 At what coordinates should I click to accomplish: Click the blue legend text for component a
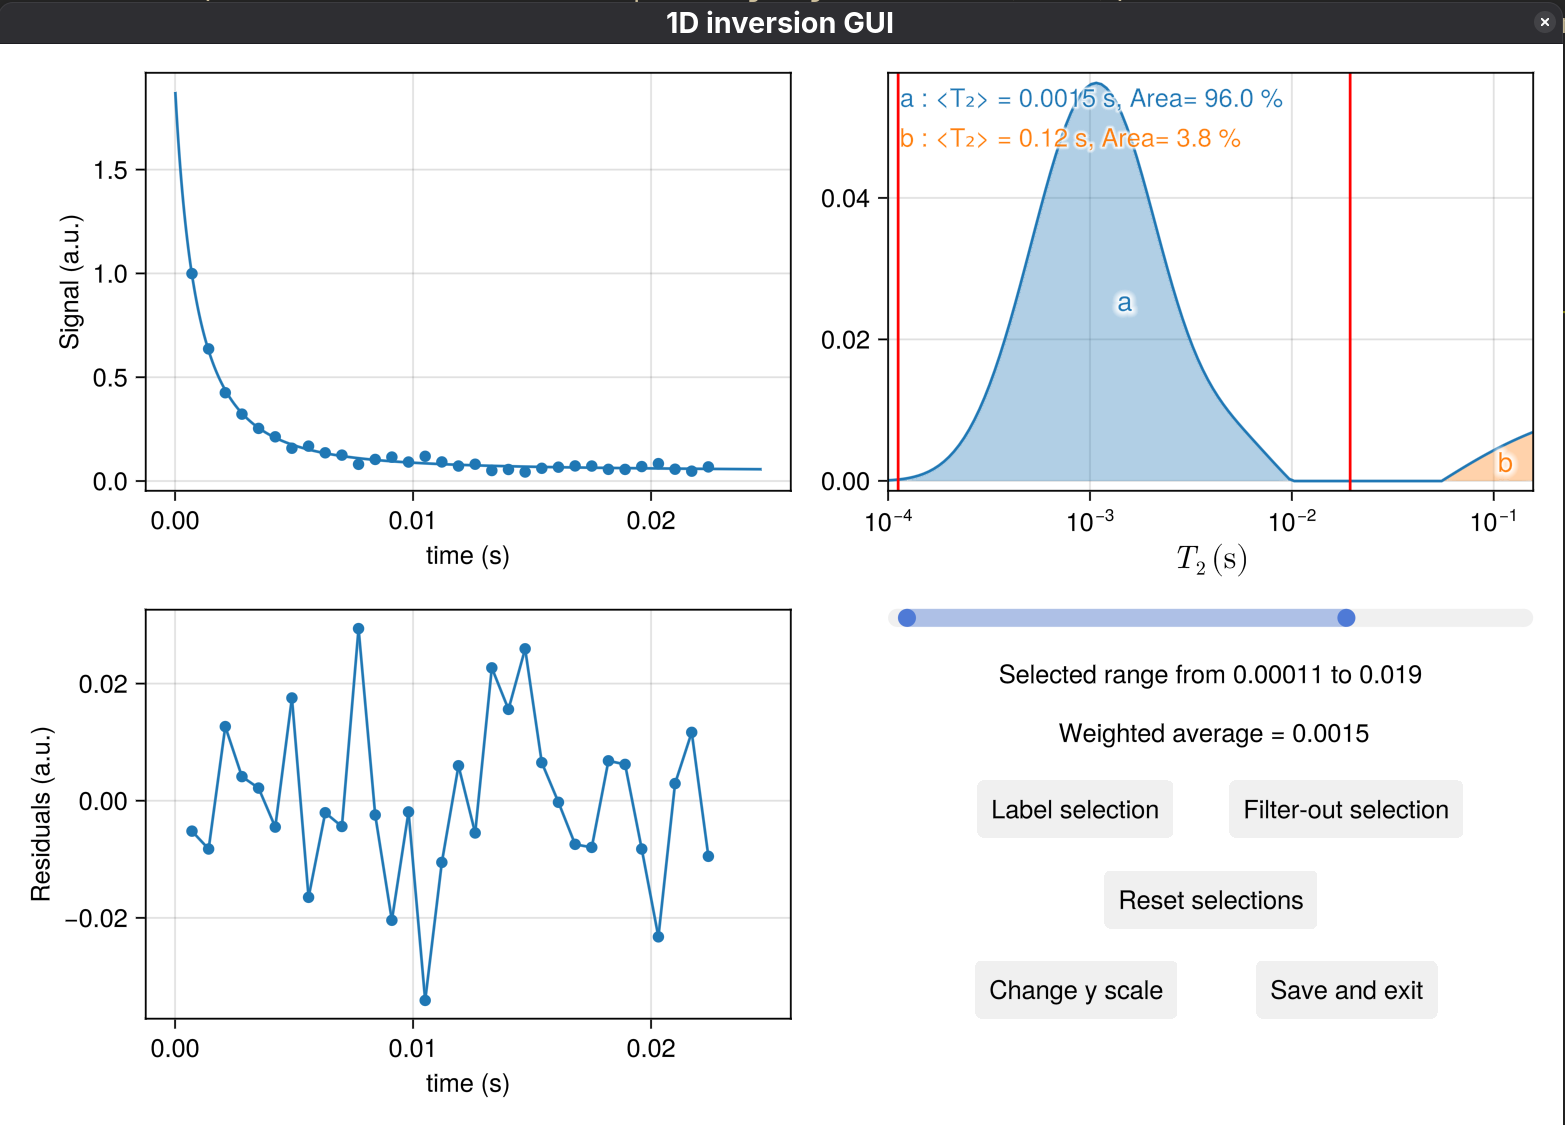(1091, 98)
